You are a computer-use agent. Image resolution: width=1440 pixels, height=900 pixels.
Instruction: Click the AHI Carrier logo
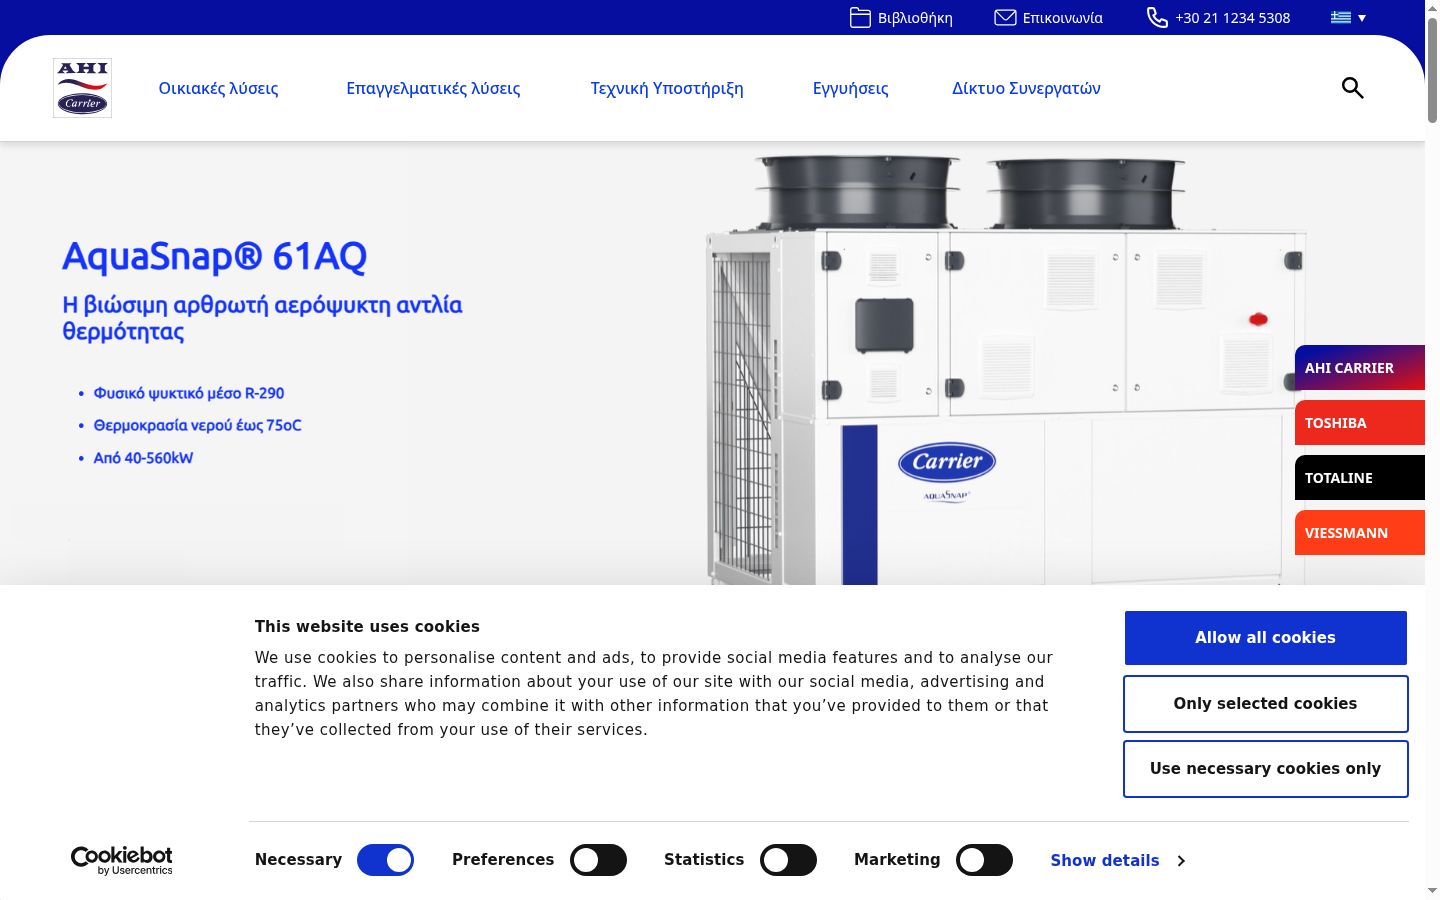[x=82, y=88]
